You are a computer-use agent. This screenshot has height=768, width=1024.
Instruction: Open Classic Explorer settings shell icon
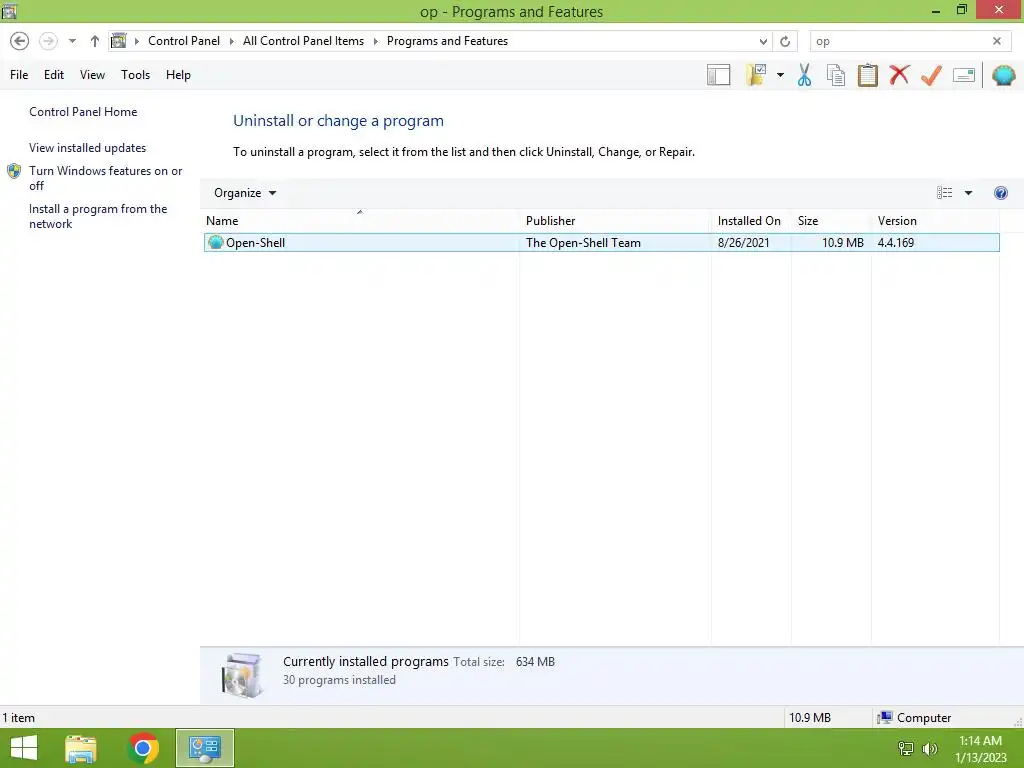coord(1004,76)
